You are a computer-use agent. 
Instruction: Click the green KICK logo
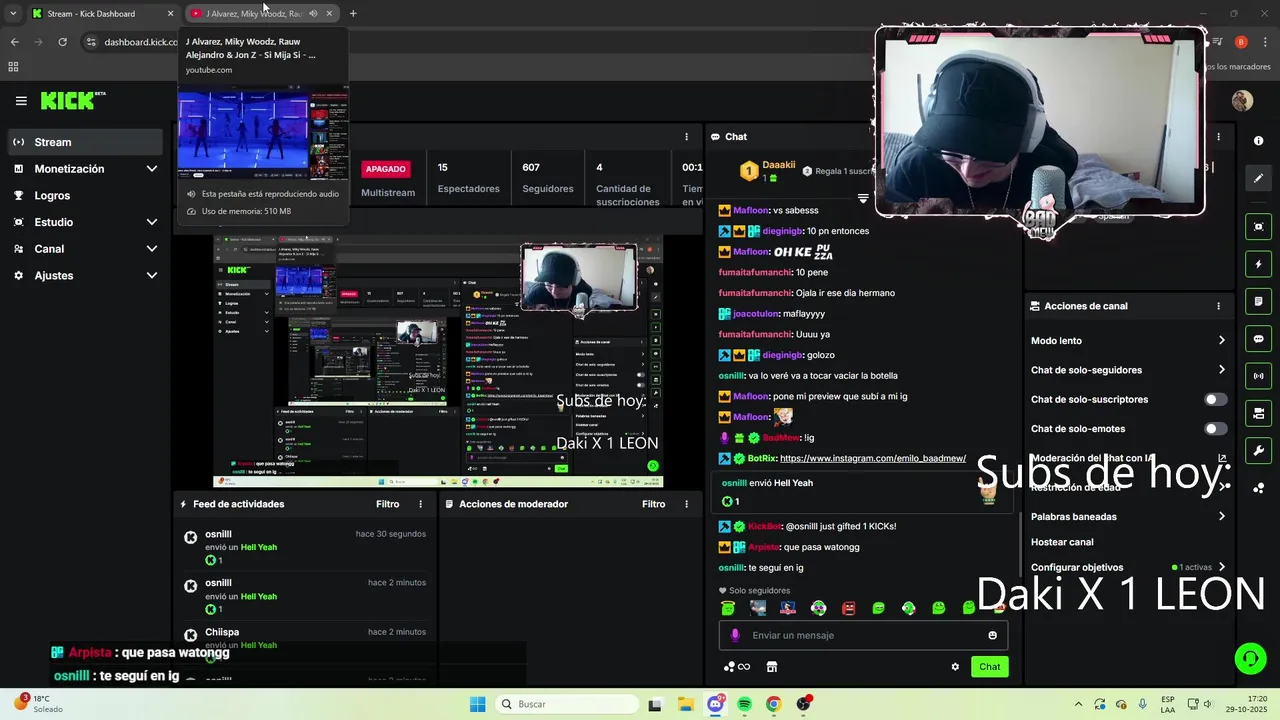(72, 100)
